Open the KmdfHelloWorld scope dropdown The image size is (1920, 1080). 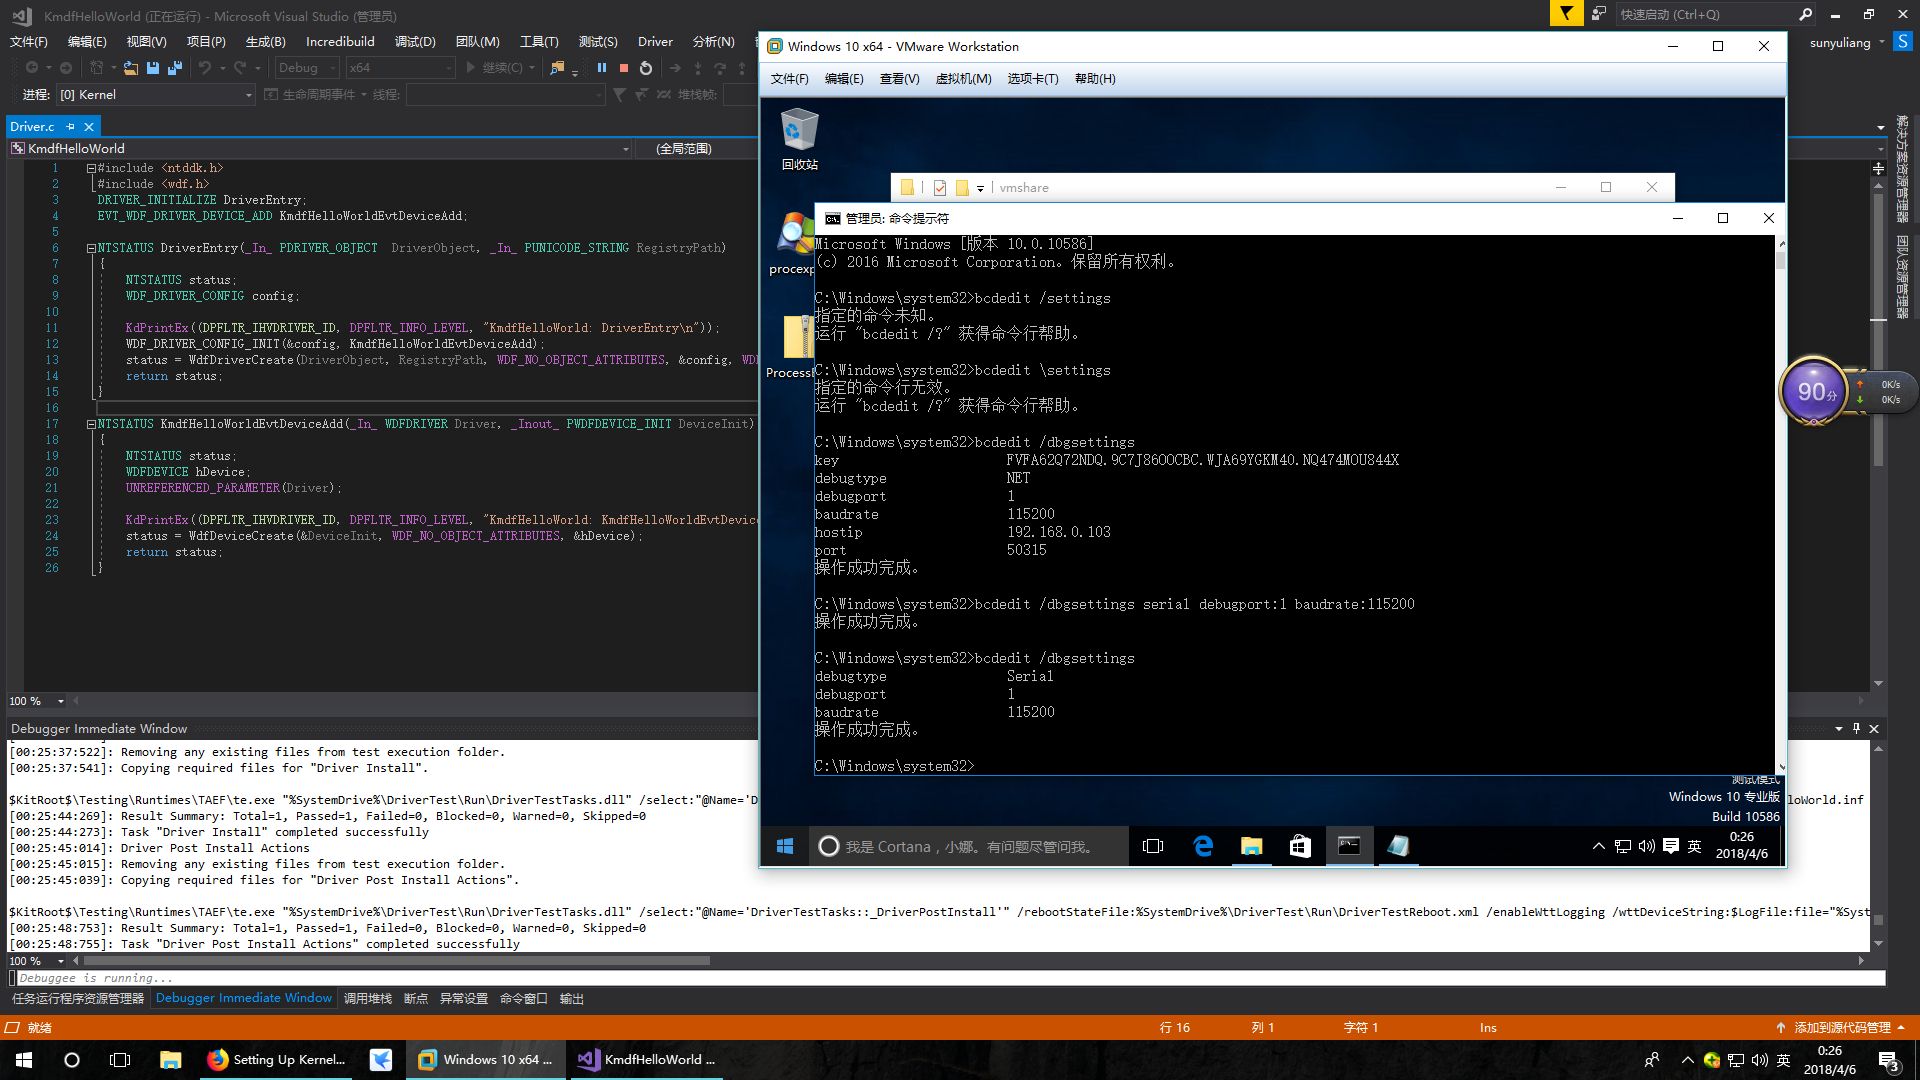click(320, 148)
